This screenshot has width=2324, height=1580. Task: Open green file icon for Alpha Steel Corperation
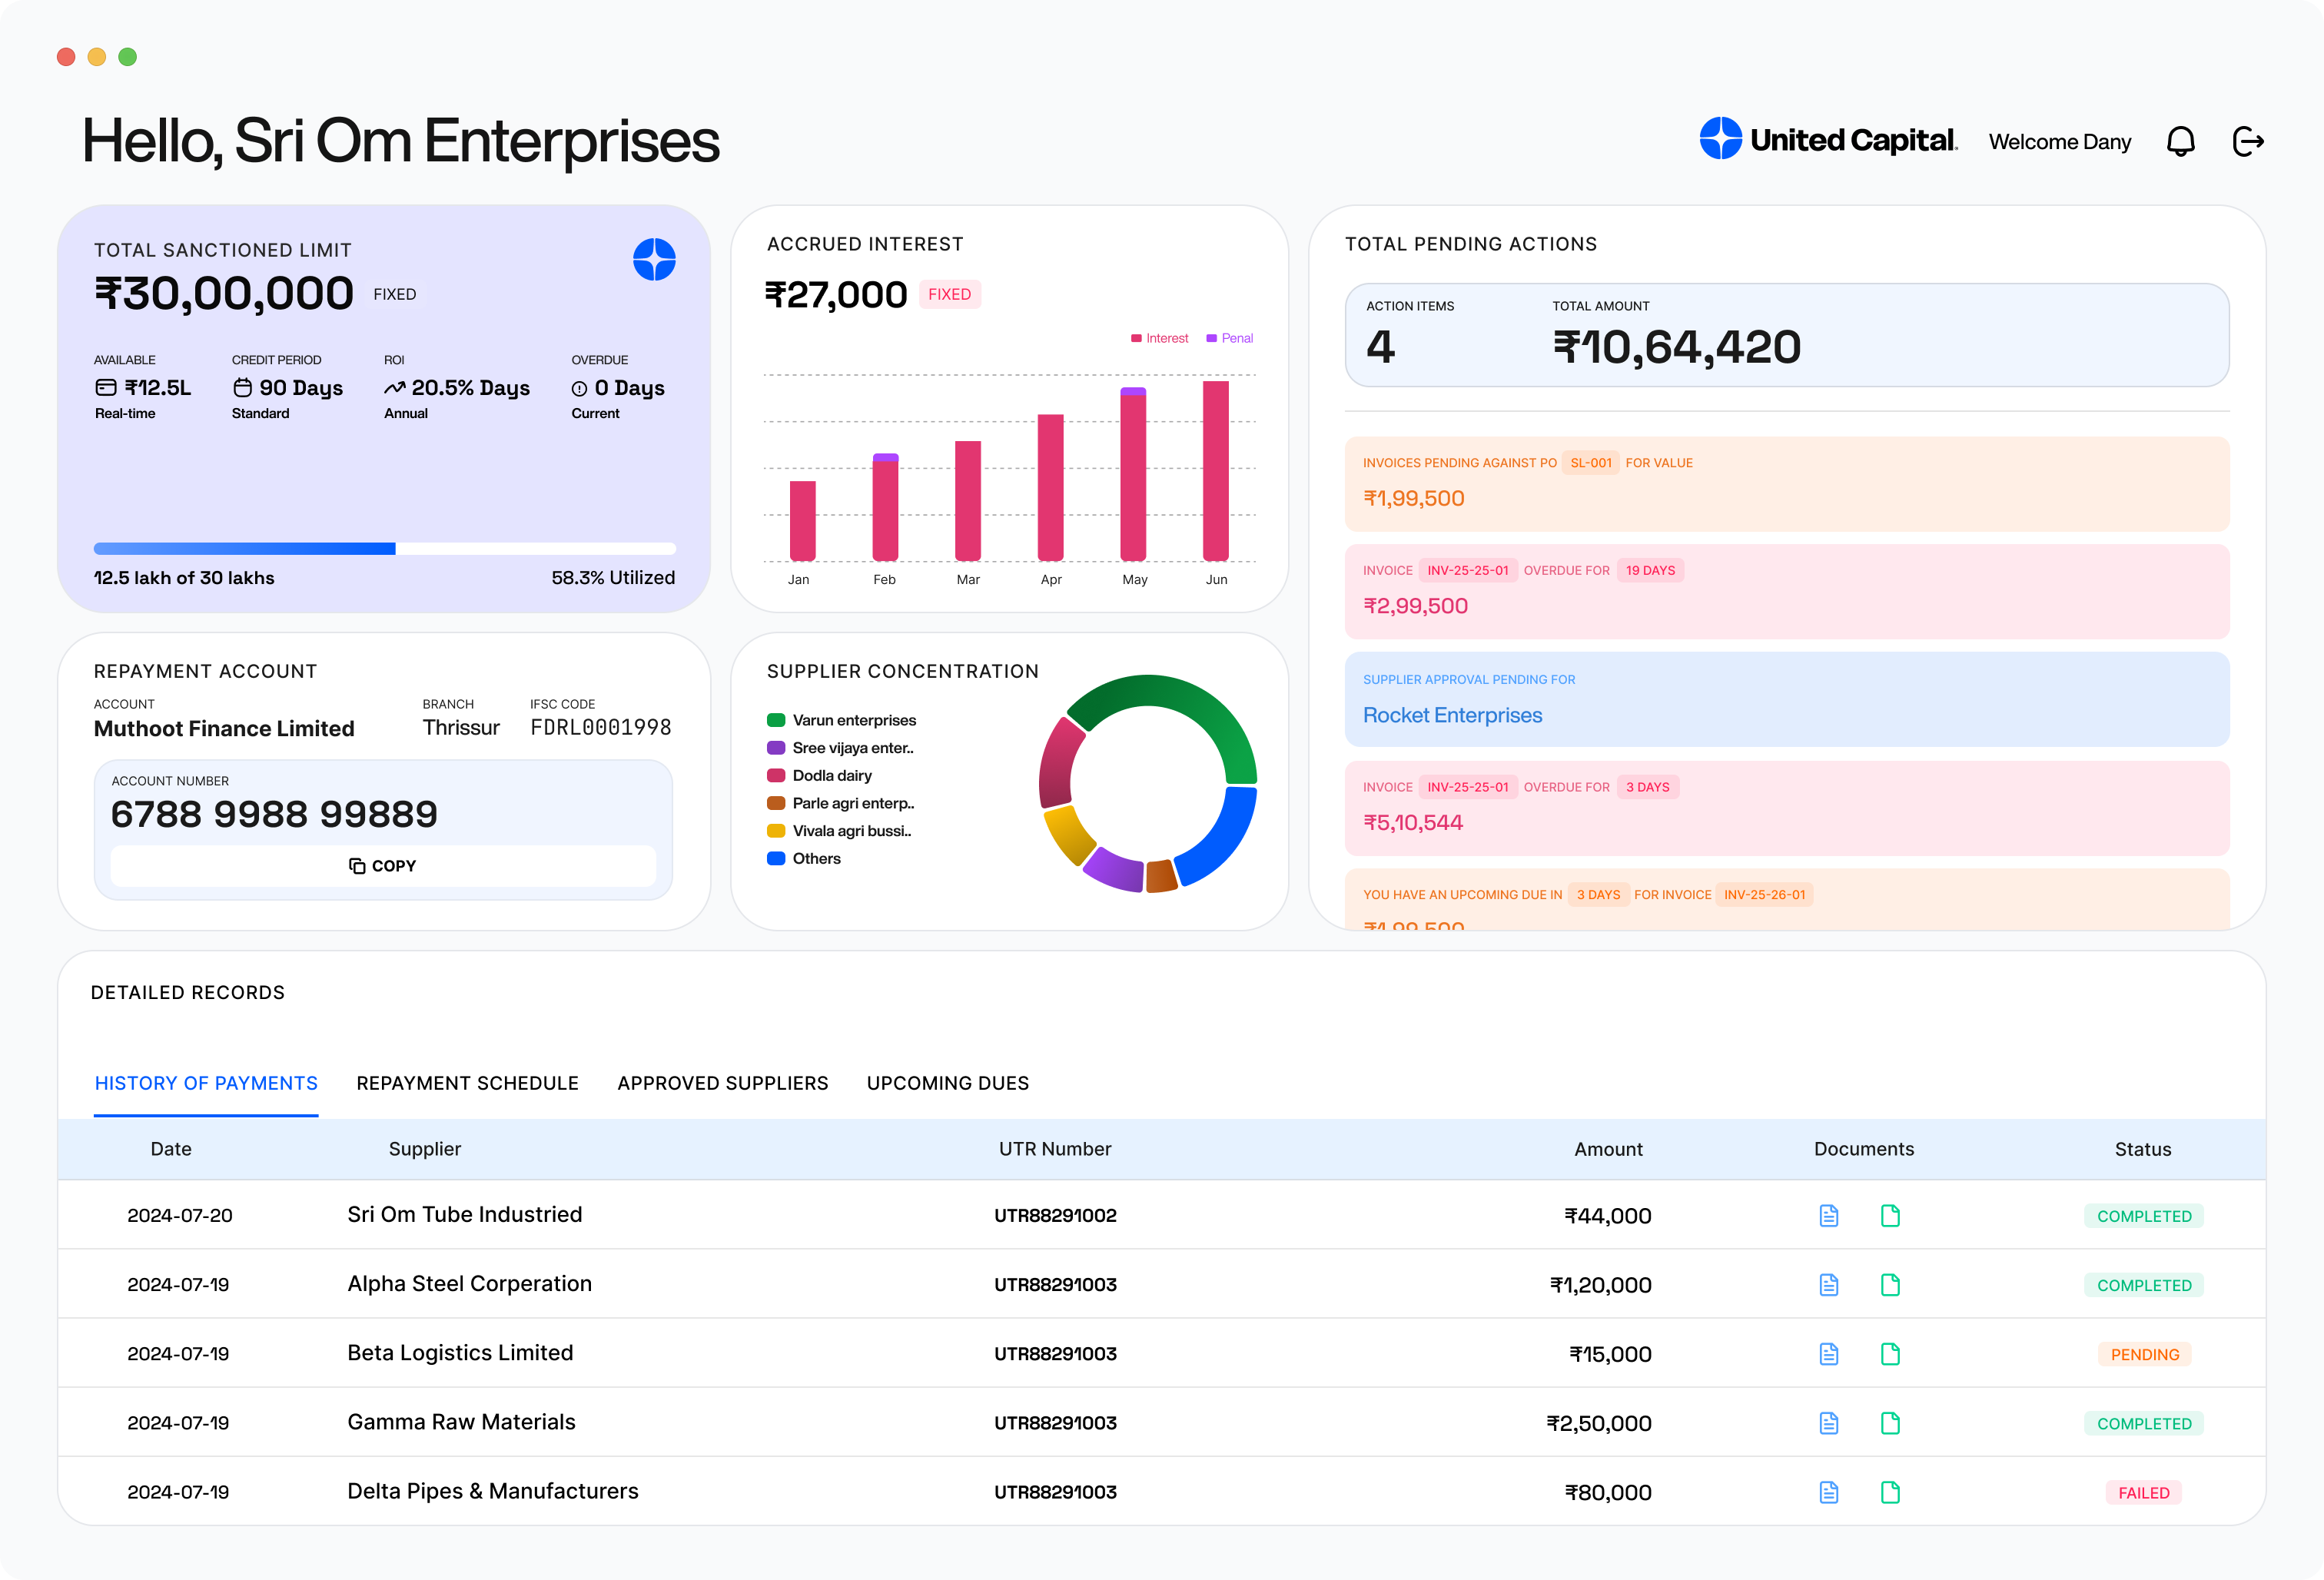1890,1285
